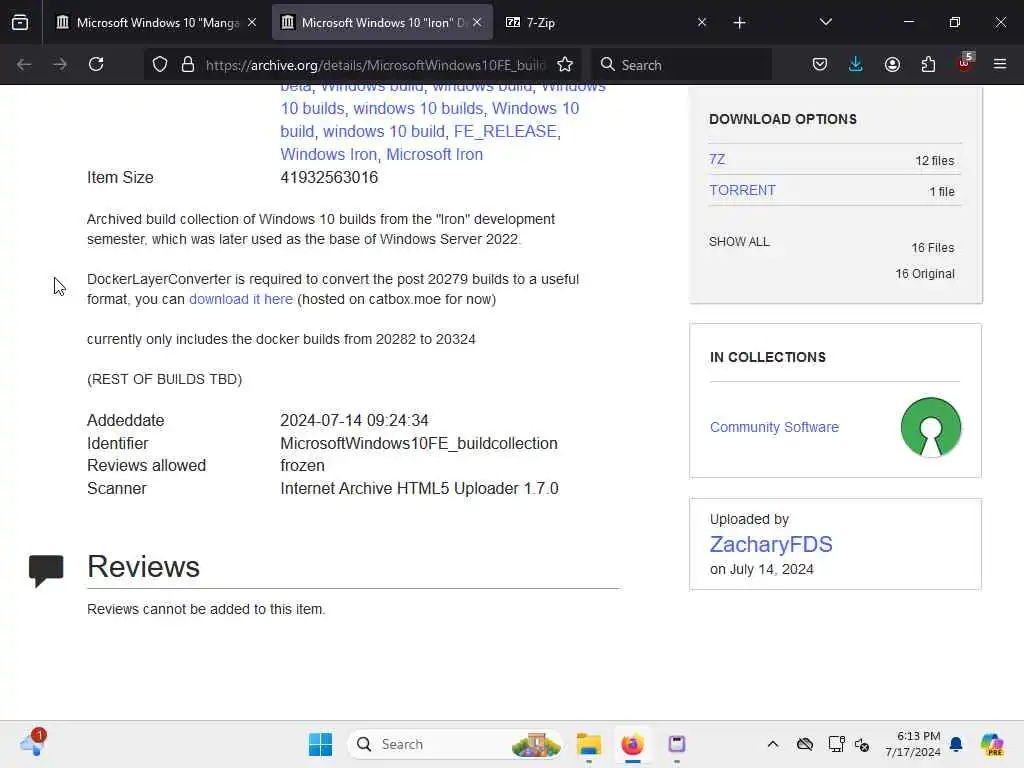The height and width of the screenshot is (768, 1024).
Task: Open the Microsoft Iron tag link
Action: tap(434, 155)
